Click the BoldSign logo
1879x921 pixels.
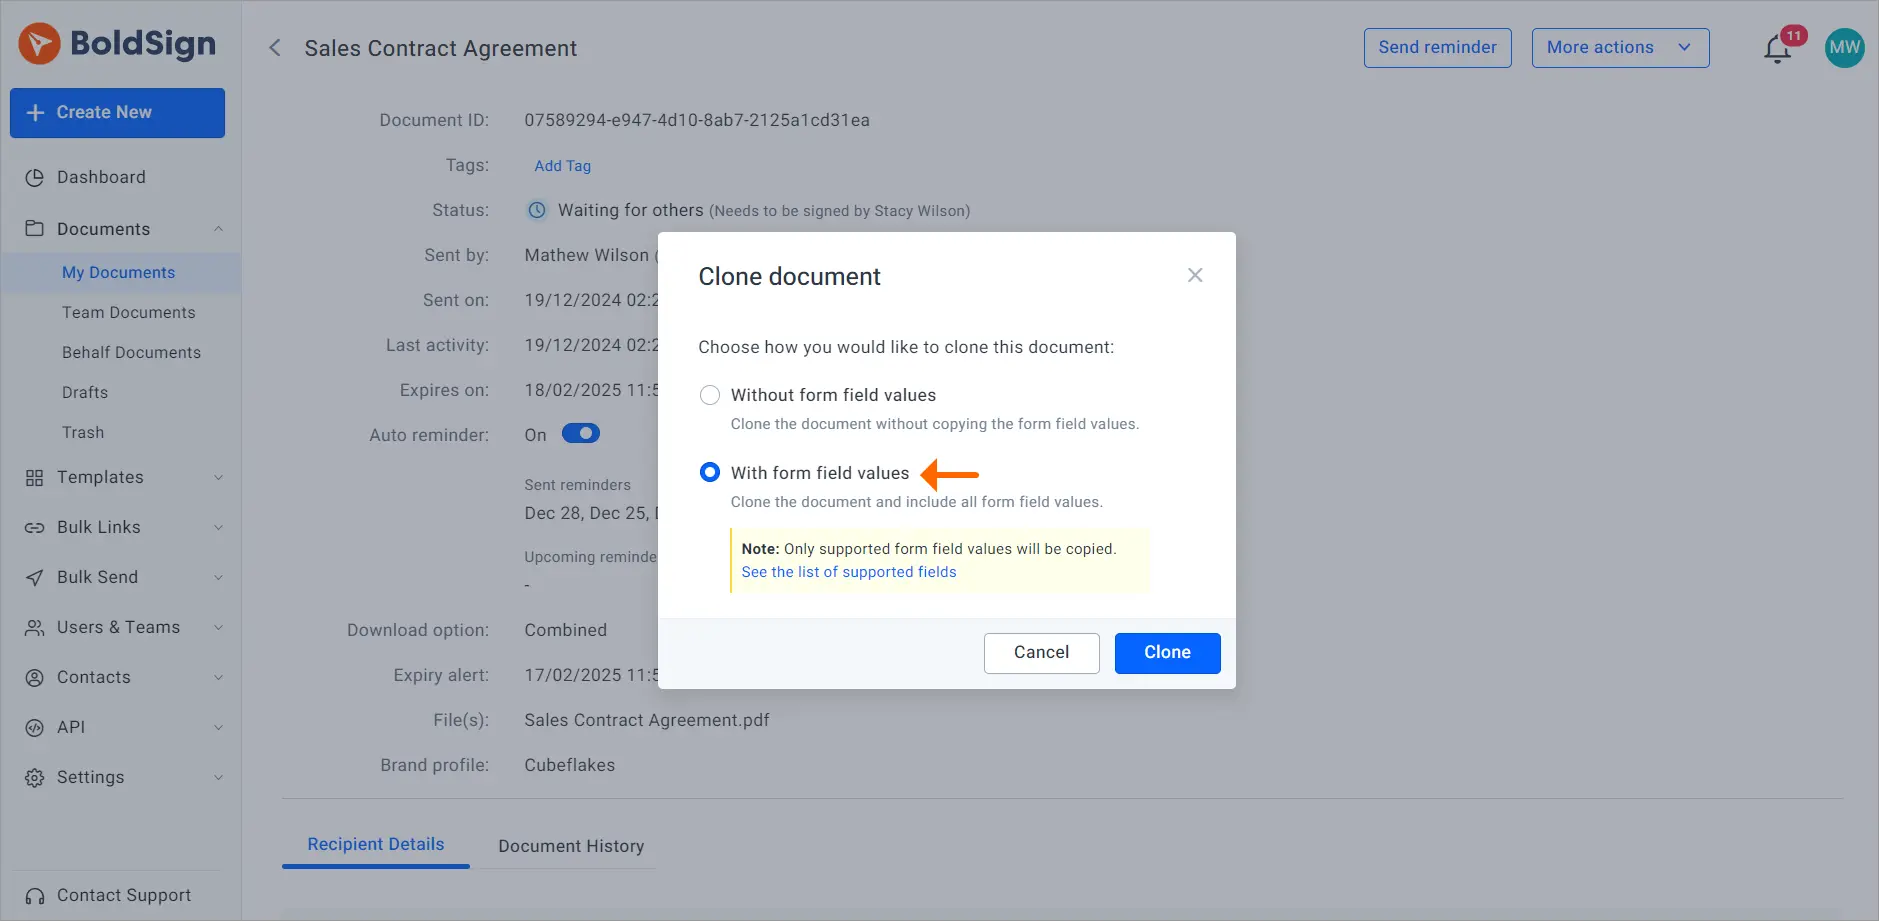(x=117, y=44)
